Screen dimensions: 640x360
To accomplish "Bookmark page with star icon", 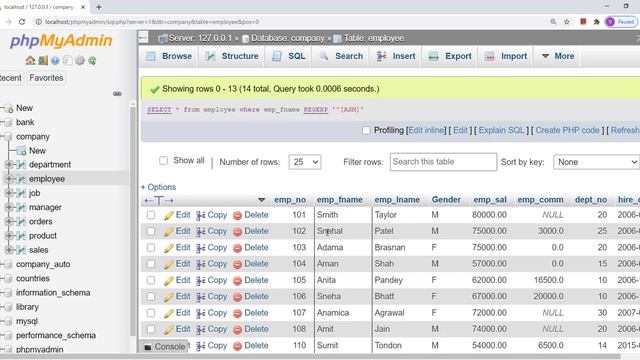I will coord(567,22).
